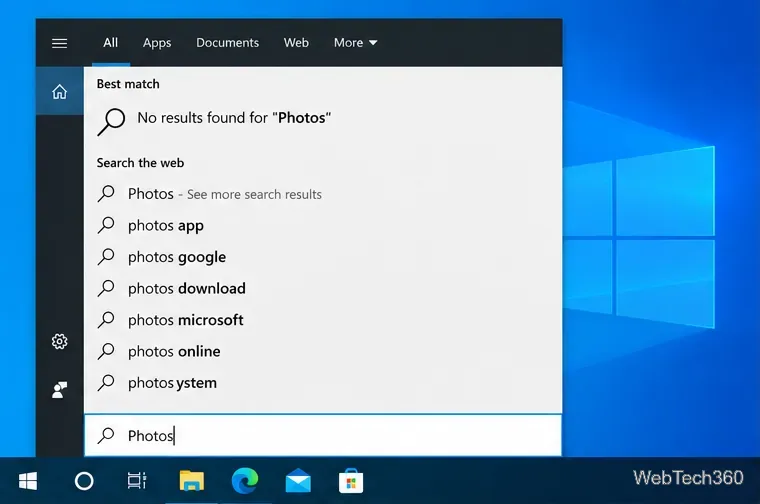The width and height of the screenshot is (760, 504).
Task: Choose the 'photos online' web suggestion
Action: click(323, 351)
